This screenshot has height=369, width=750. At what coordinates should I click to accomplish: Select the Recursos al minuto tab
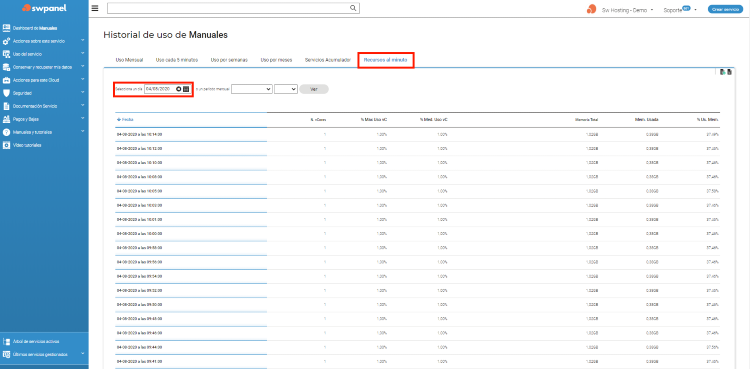pos(386,60)
